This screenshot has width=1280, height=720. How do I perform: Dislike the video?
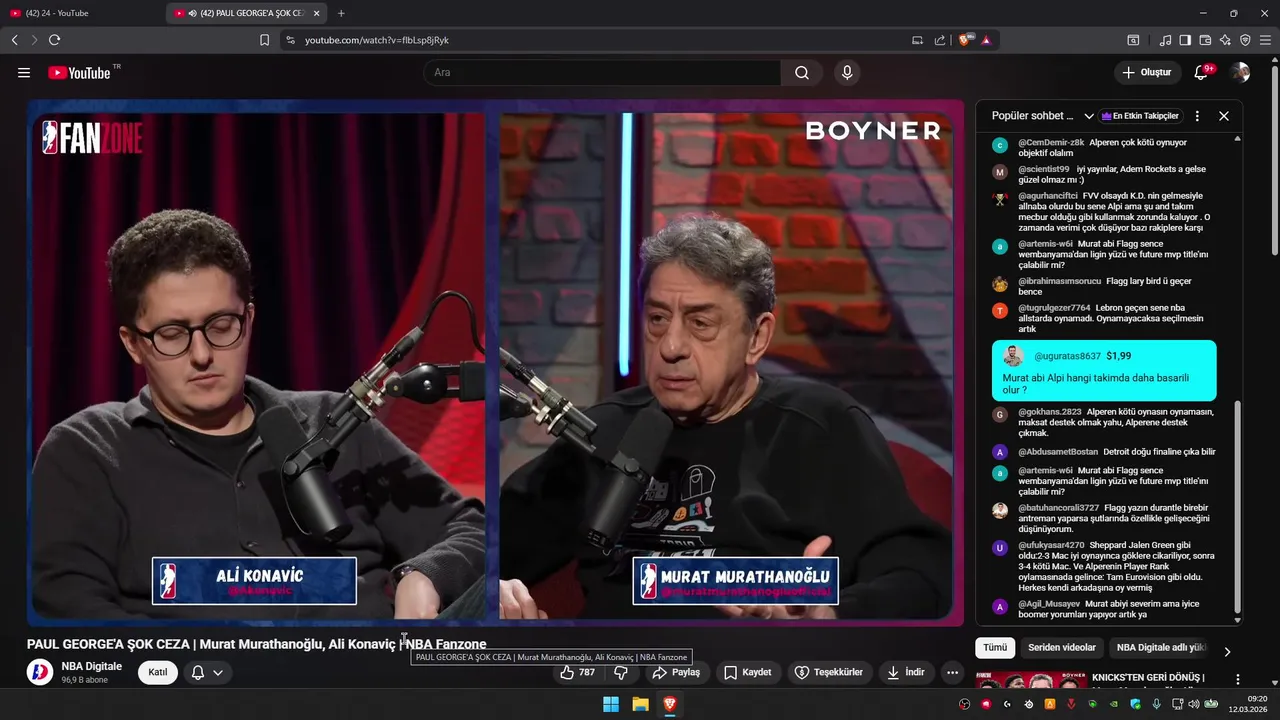620,672
